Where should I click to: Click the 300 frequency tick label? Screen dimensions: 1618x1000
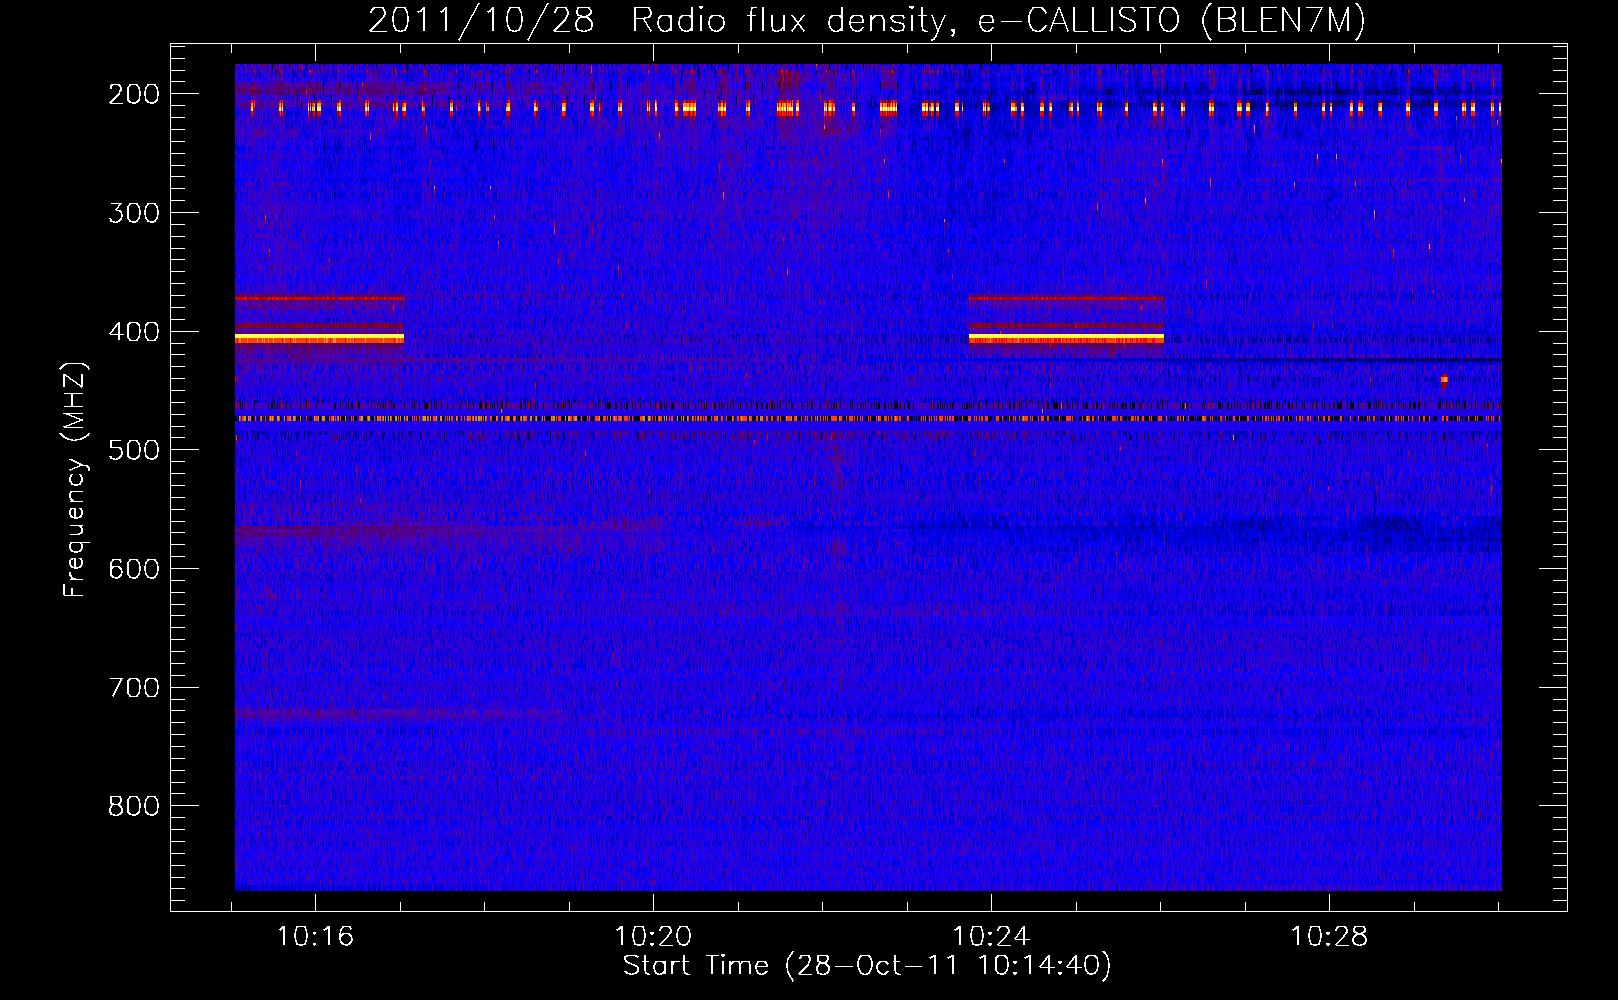(x=134, y=213)
